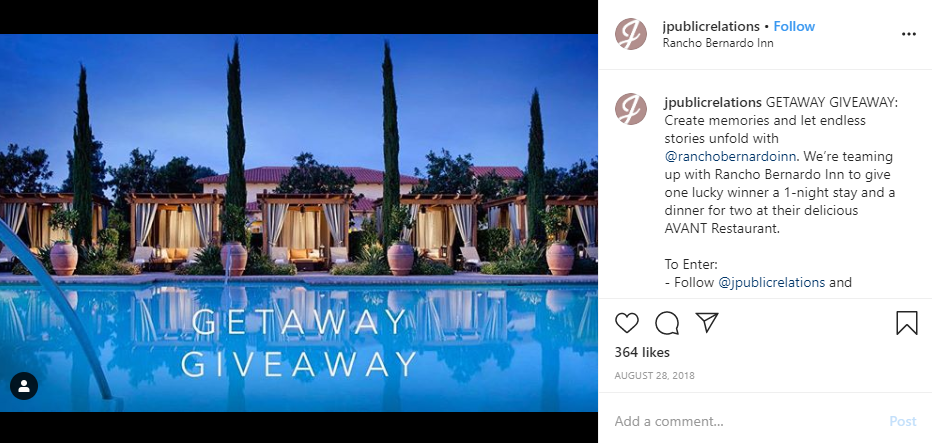Open jpublicrelations username at caption start
Image resolution: width=932 pixels, height=443 pixels.
[x=713, y=102]
